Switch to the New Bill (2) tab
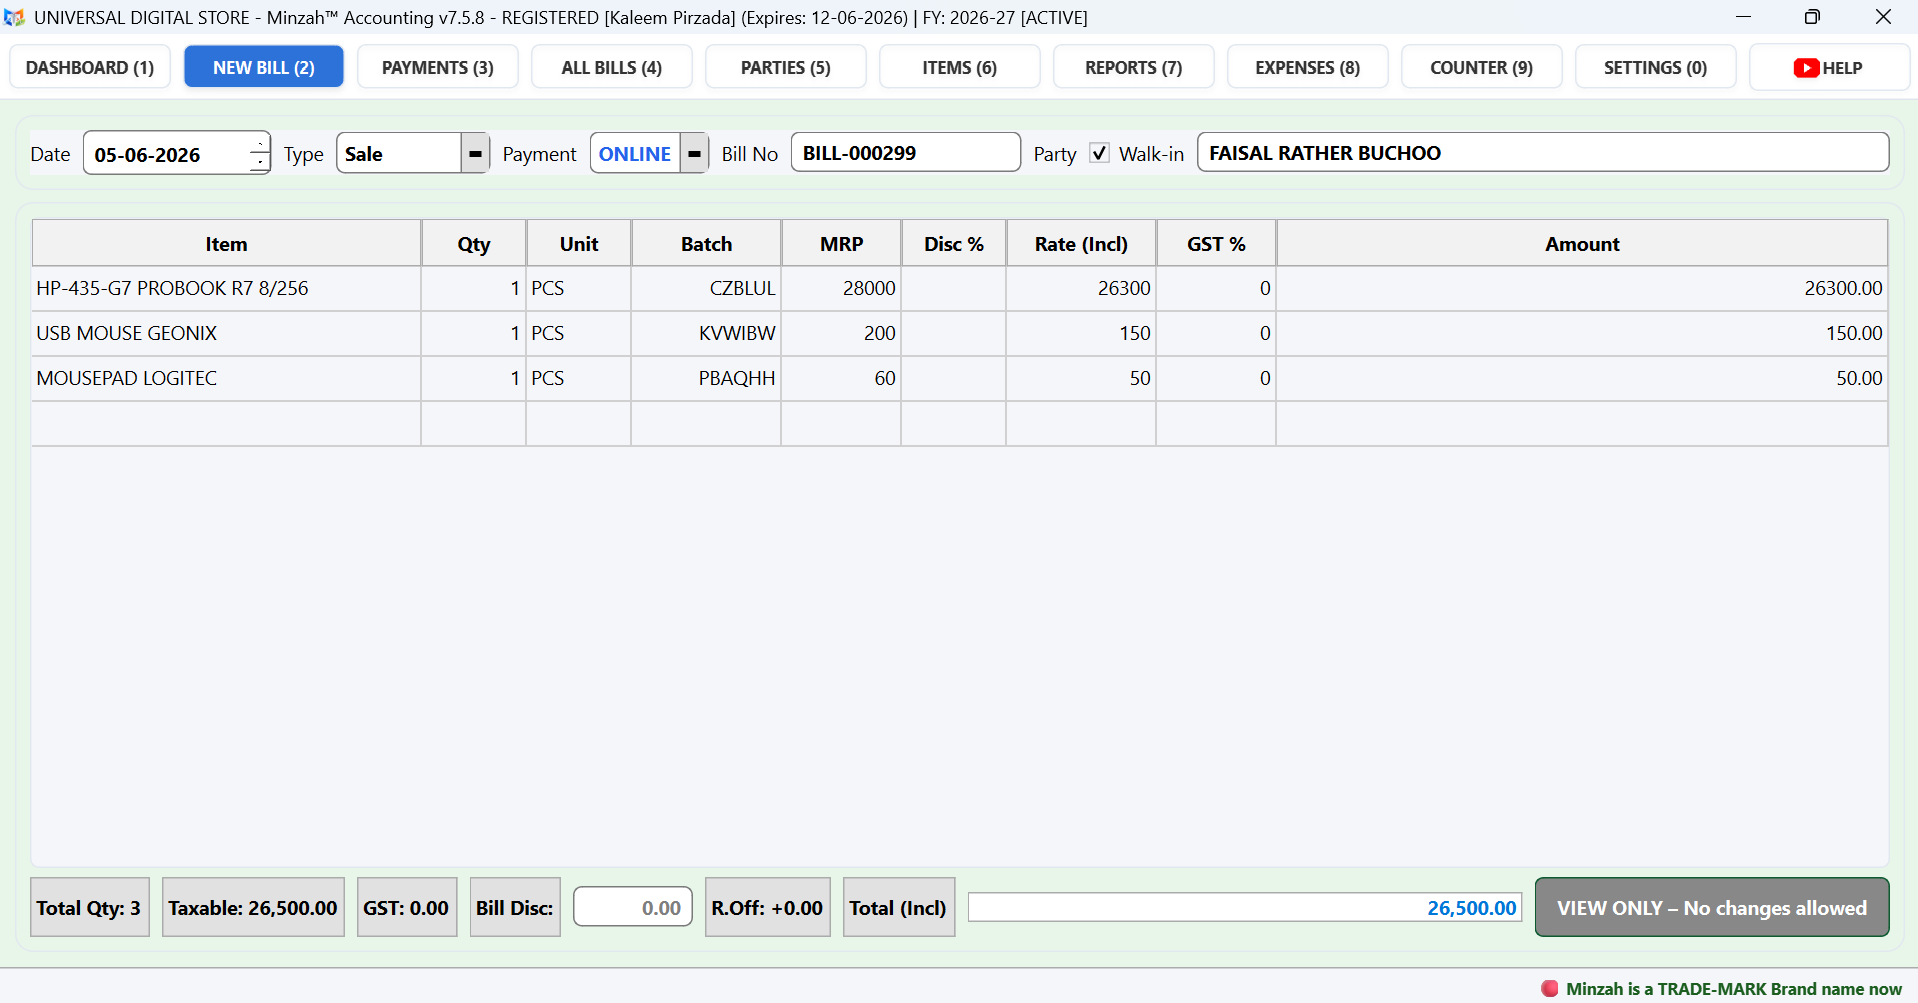 pyautogui.click(x=264, y=67)
